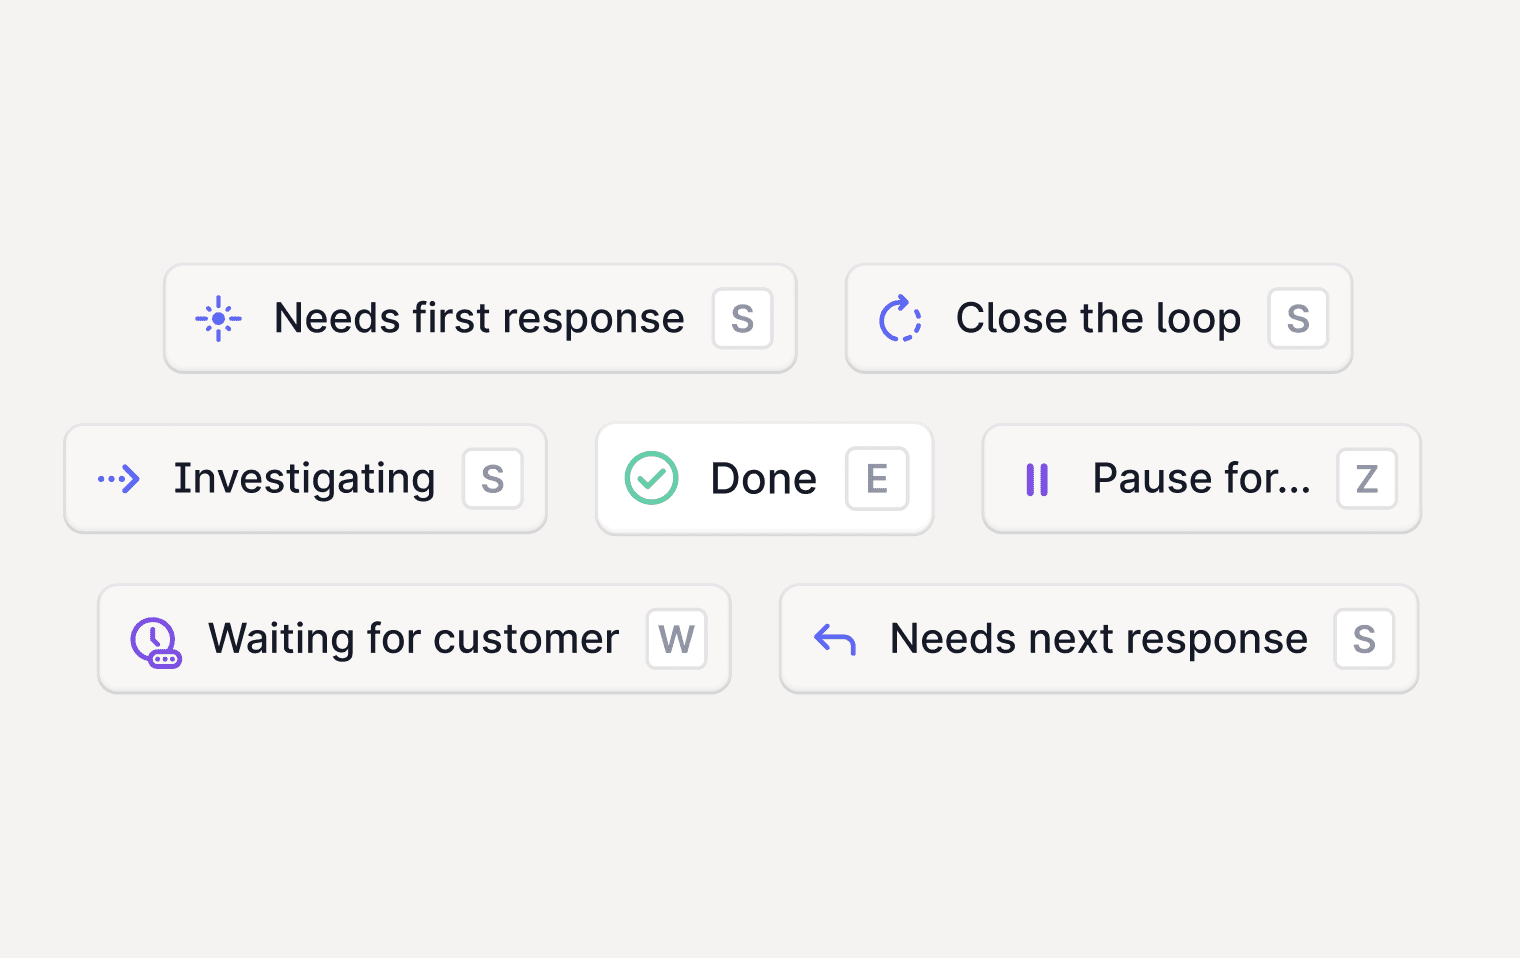Click the W shortcut key badge
Image resolution: width=1520 pixels, height=958 pixels.
[x=677, y=639]
